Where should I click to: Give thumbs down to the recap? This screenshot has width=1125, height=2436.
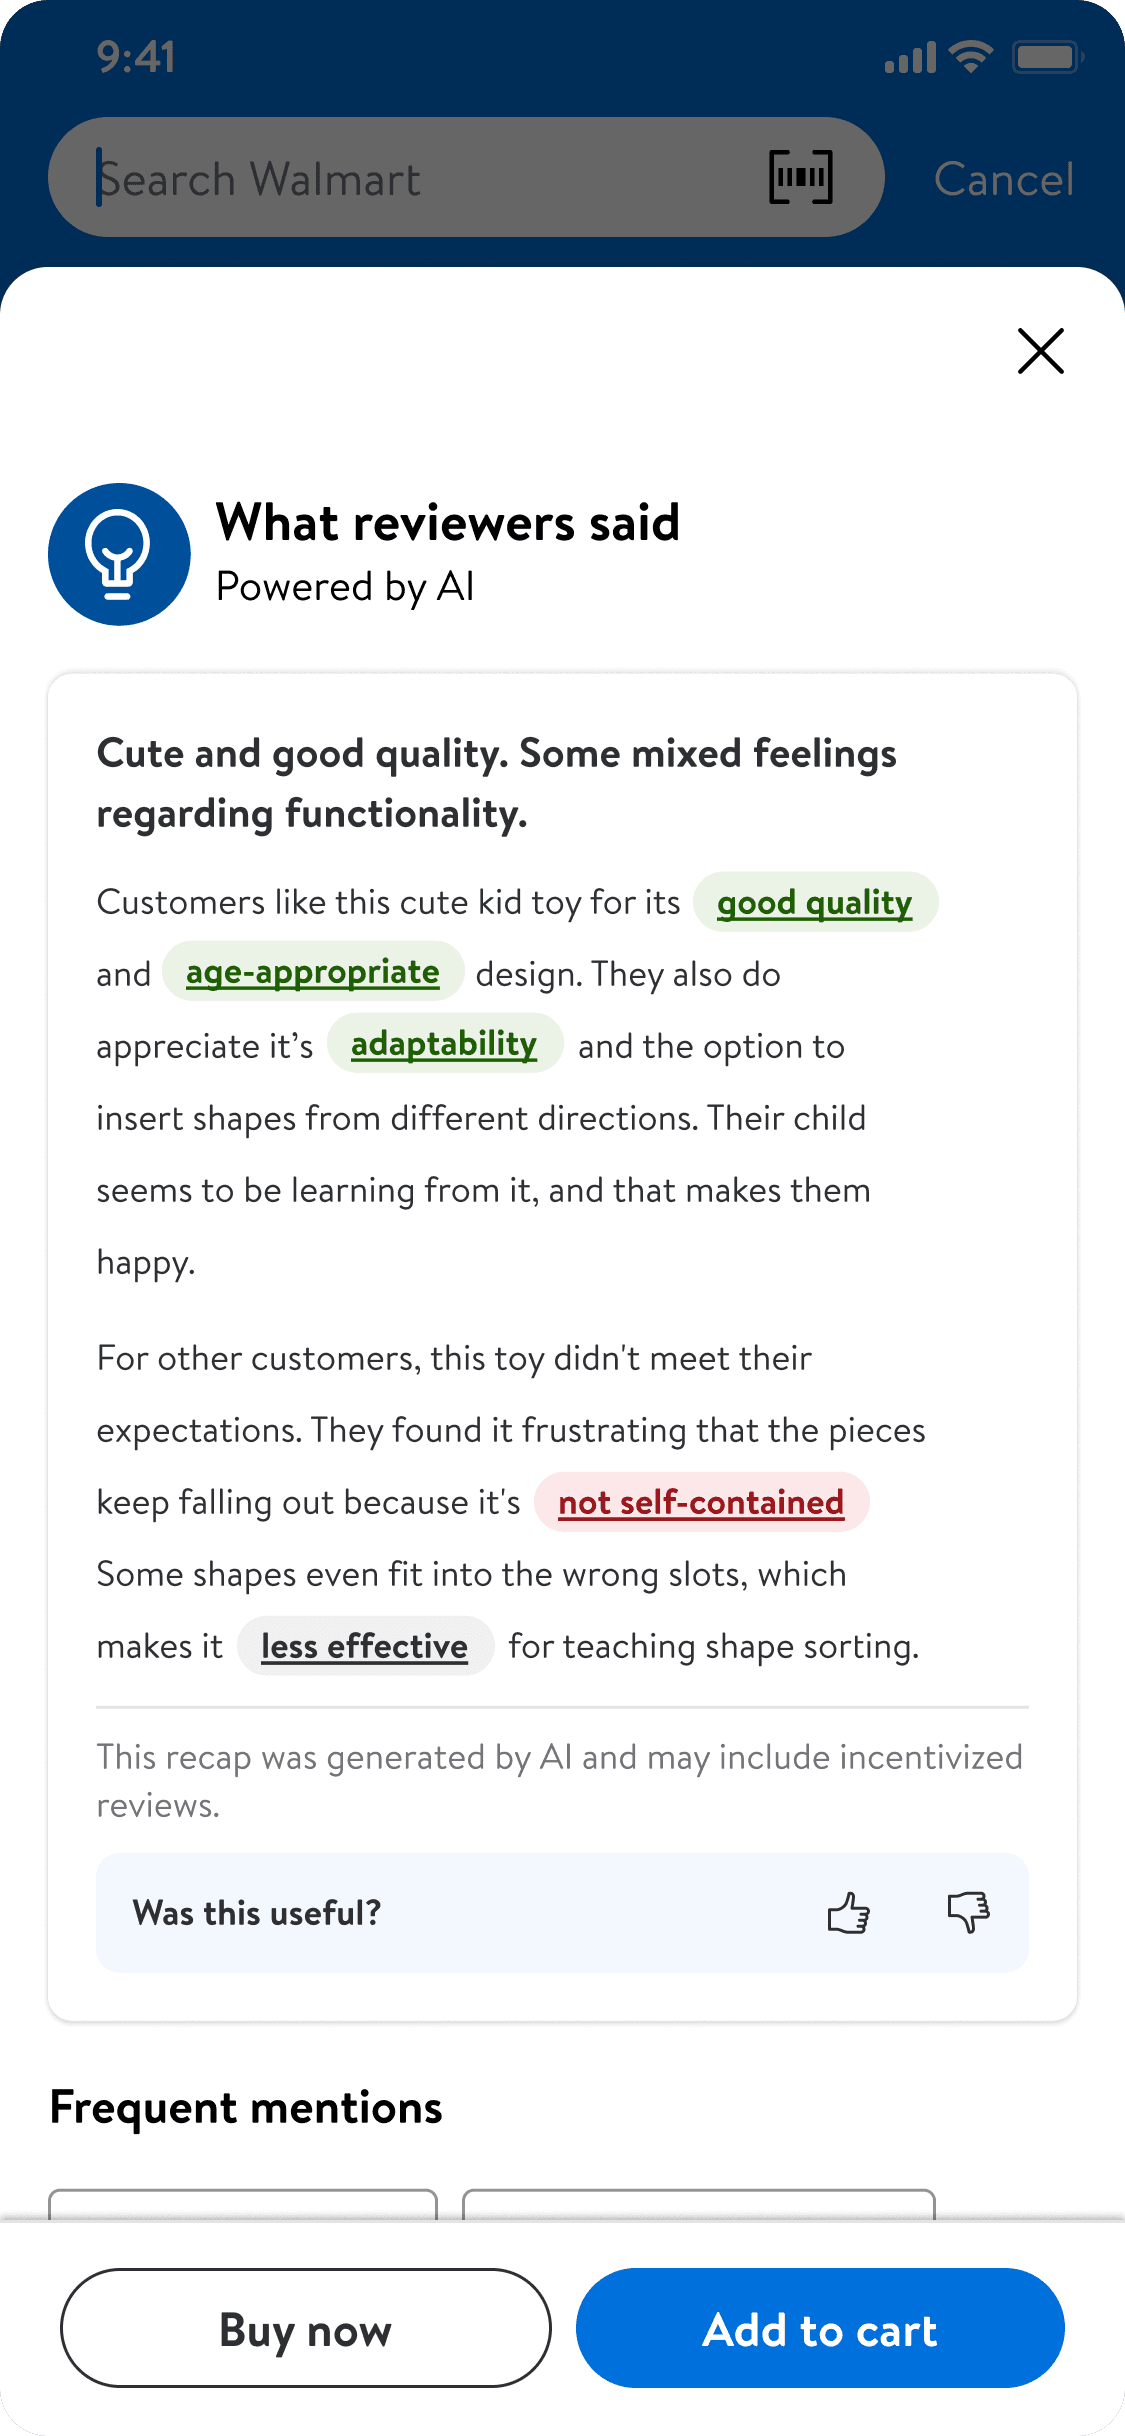(968, 1913)
